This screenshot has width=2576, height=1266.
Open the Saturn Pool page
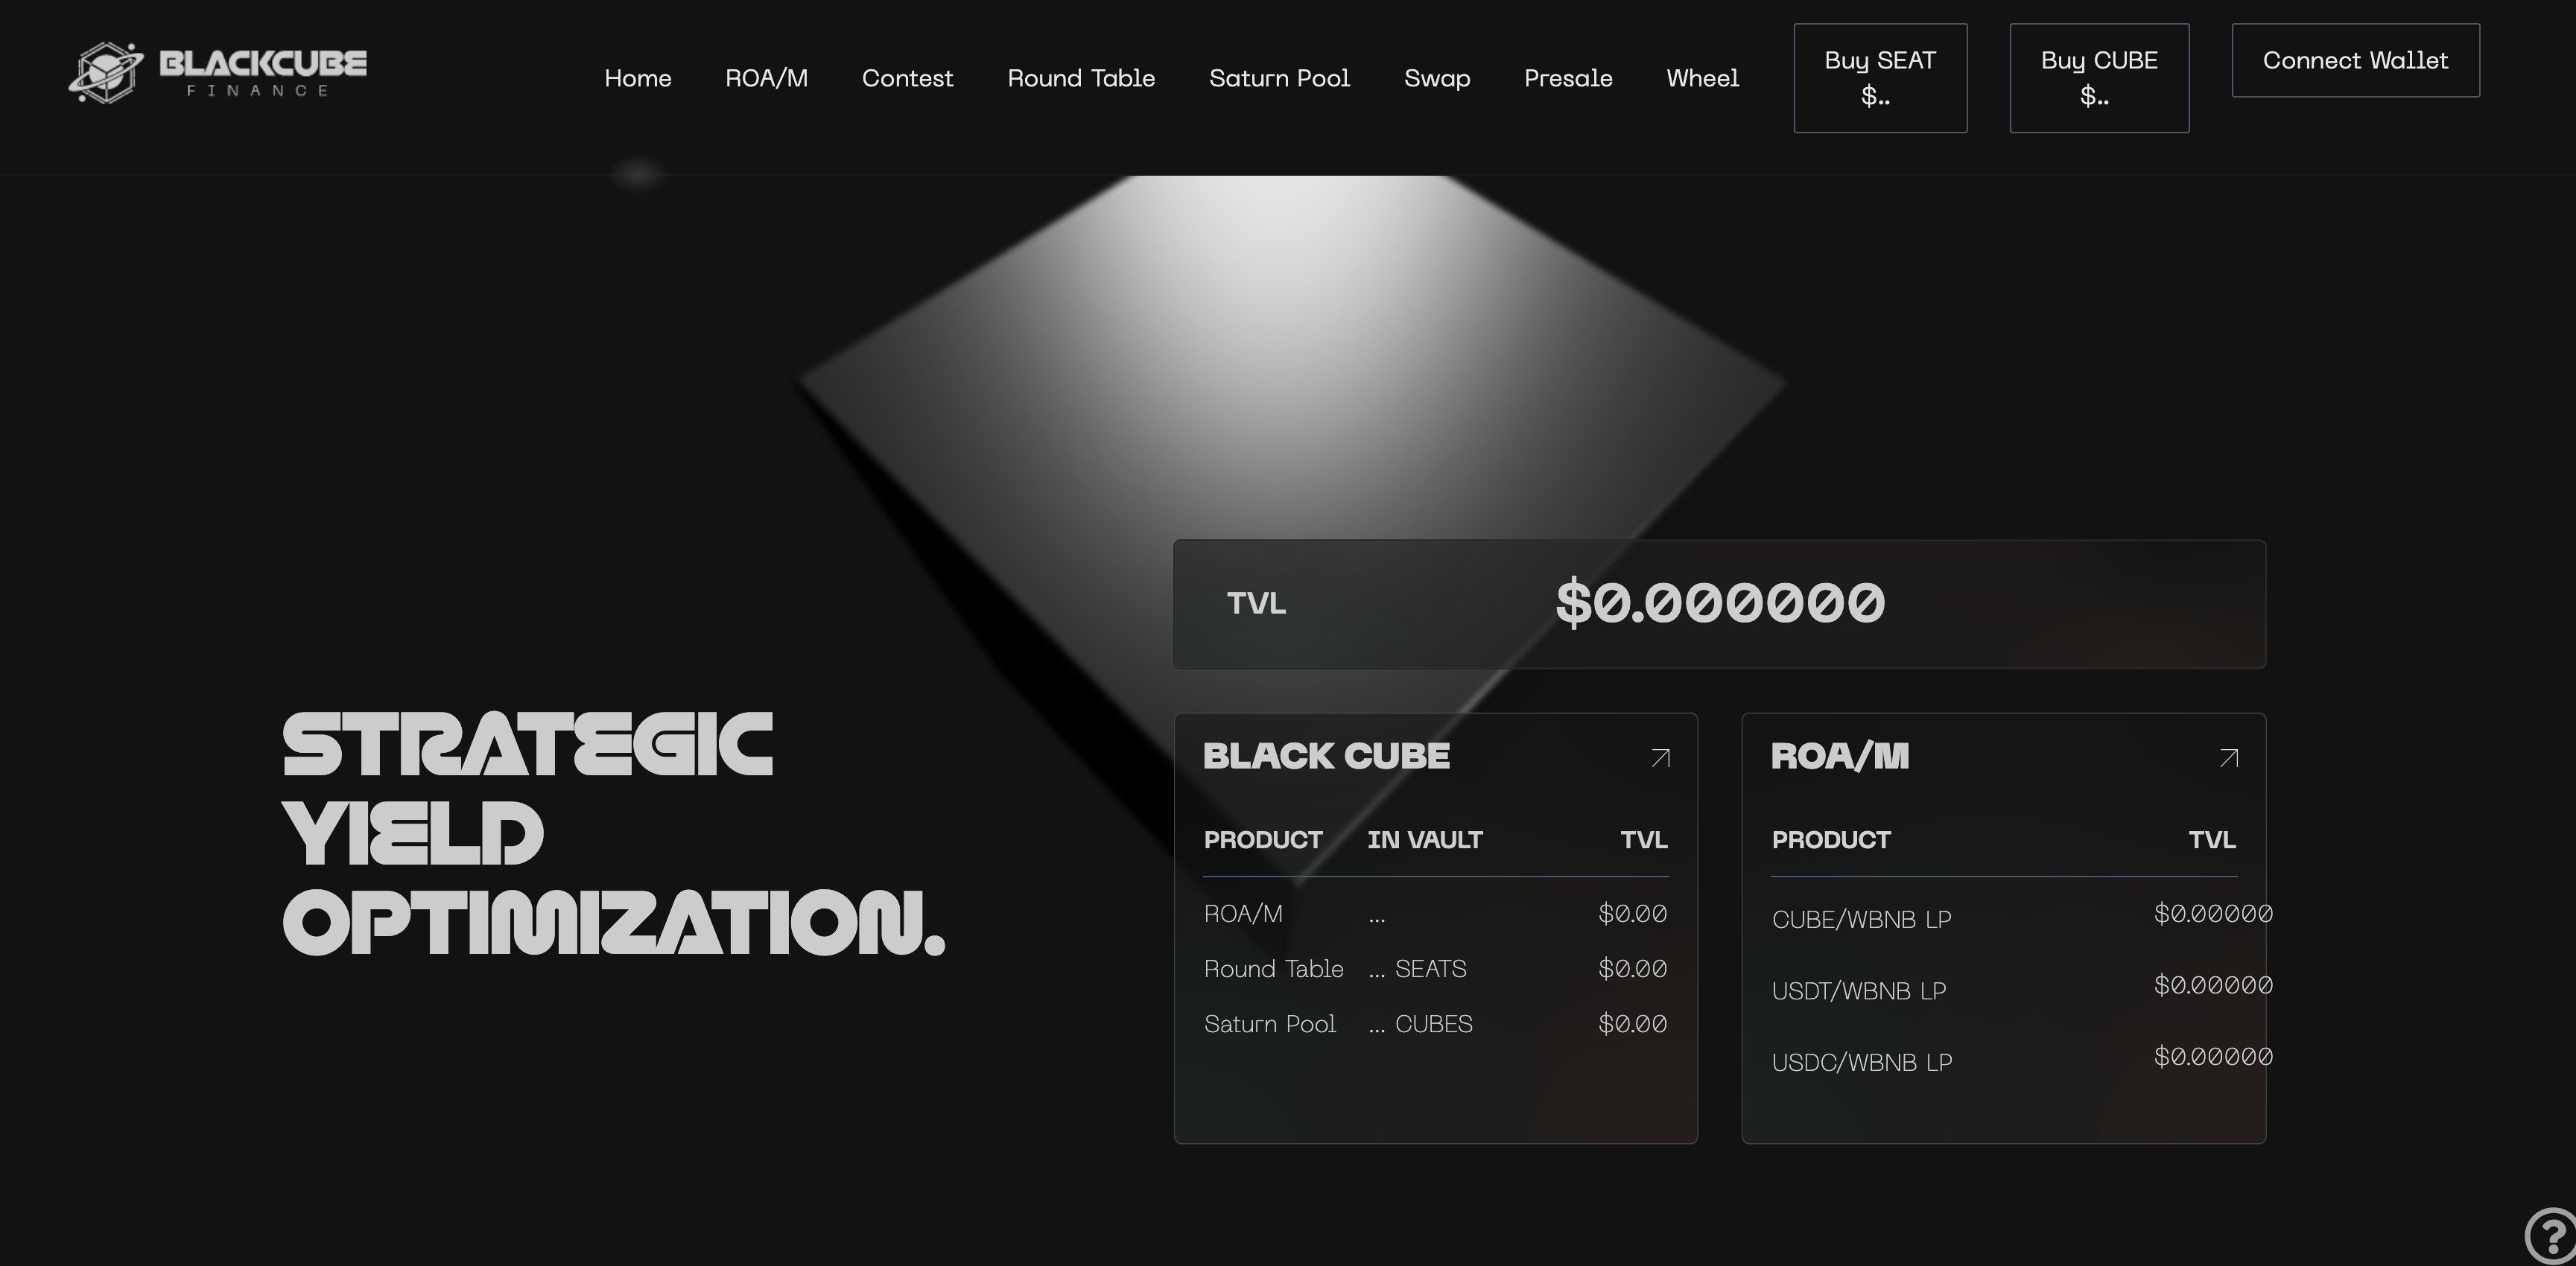click(x=1280, y=78)
